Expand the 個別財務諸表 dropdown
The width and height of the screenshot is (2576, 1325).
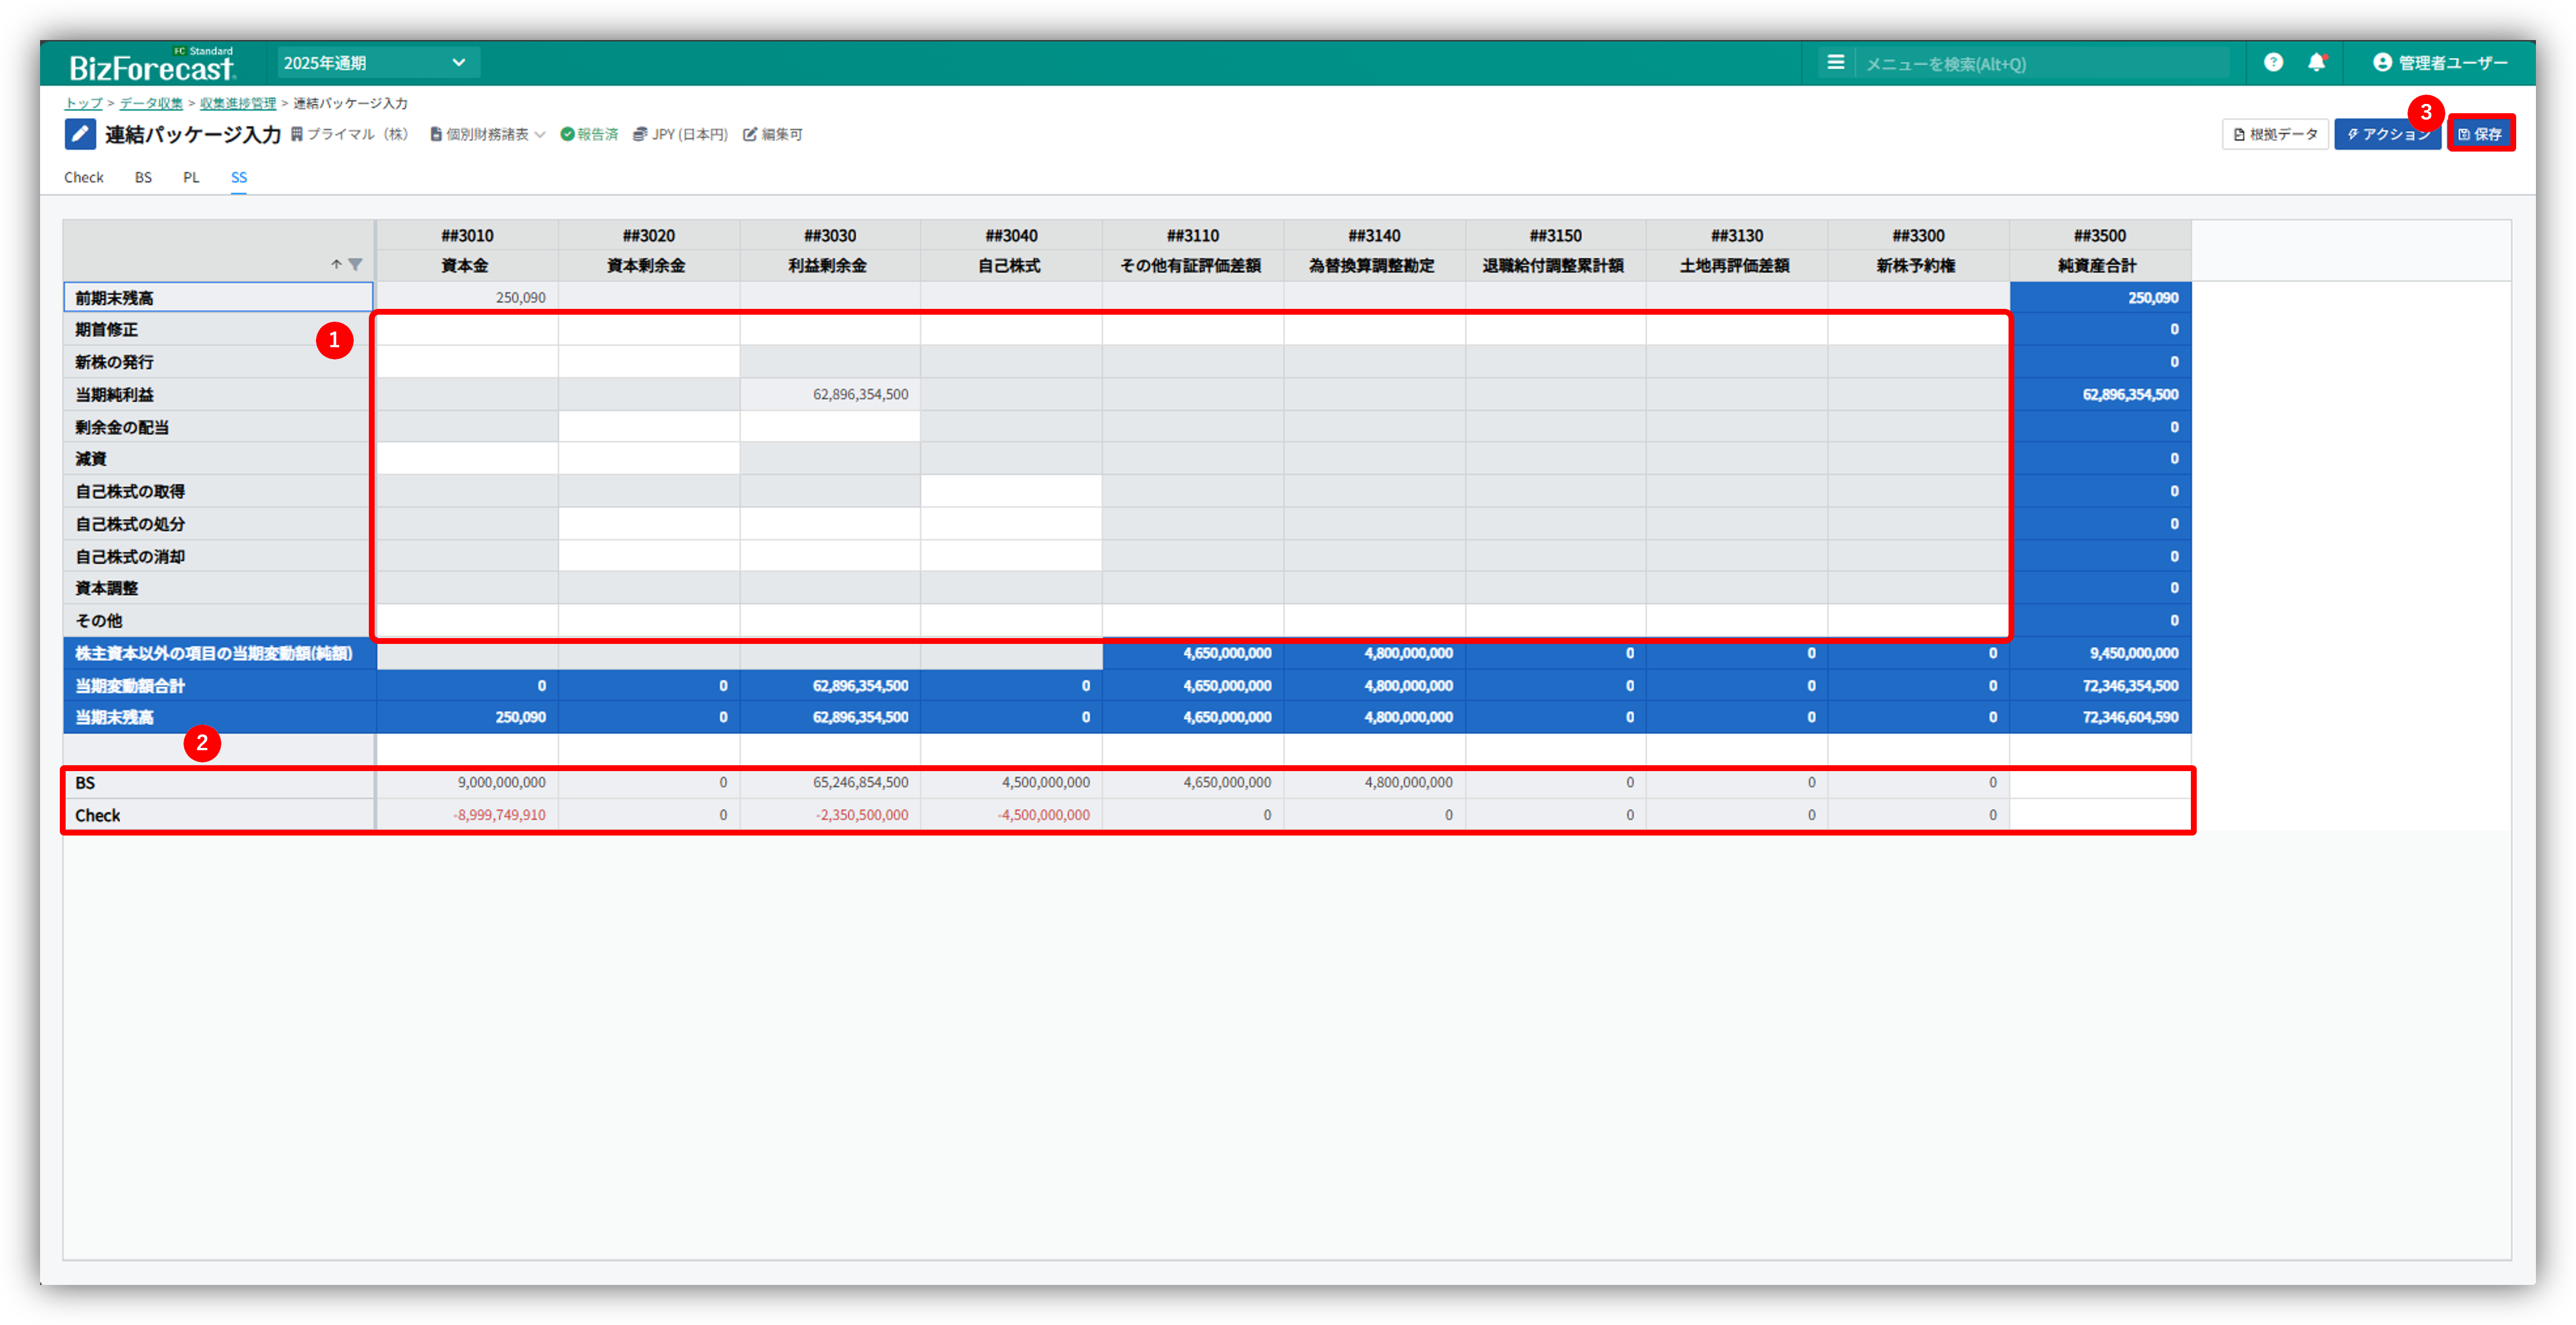pos(487,134)
